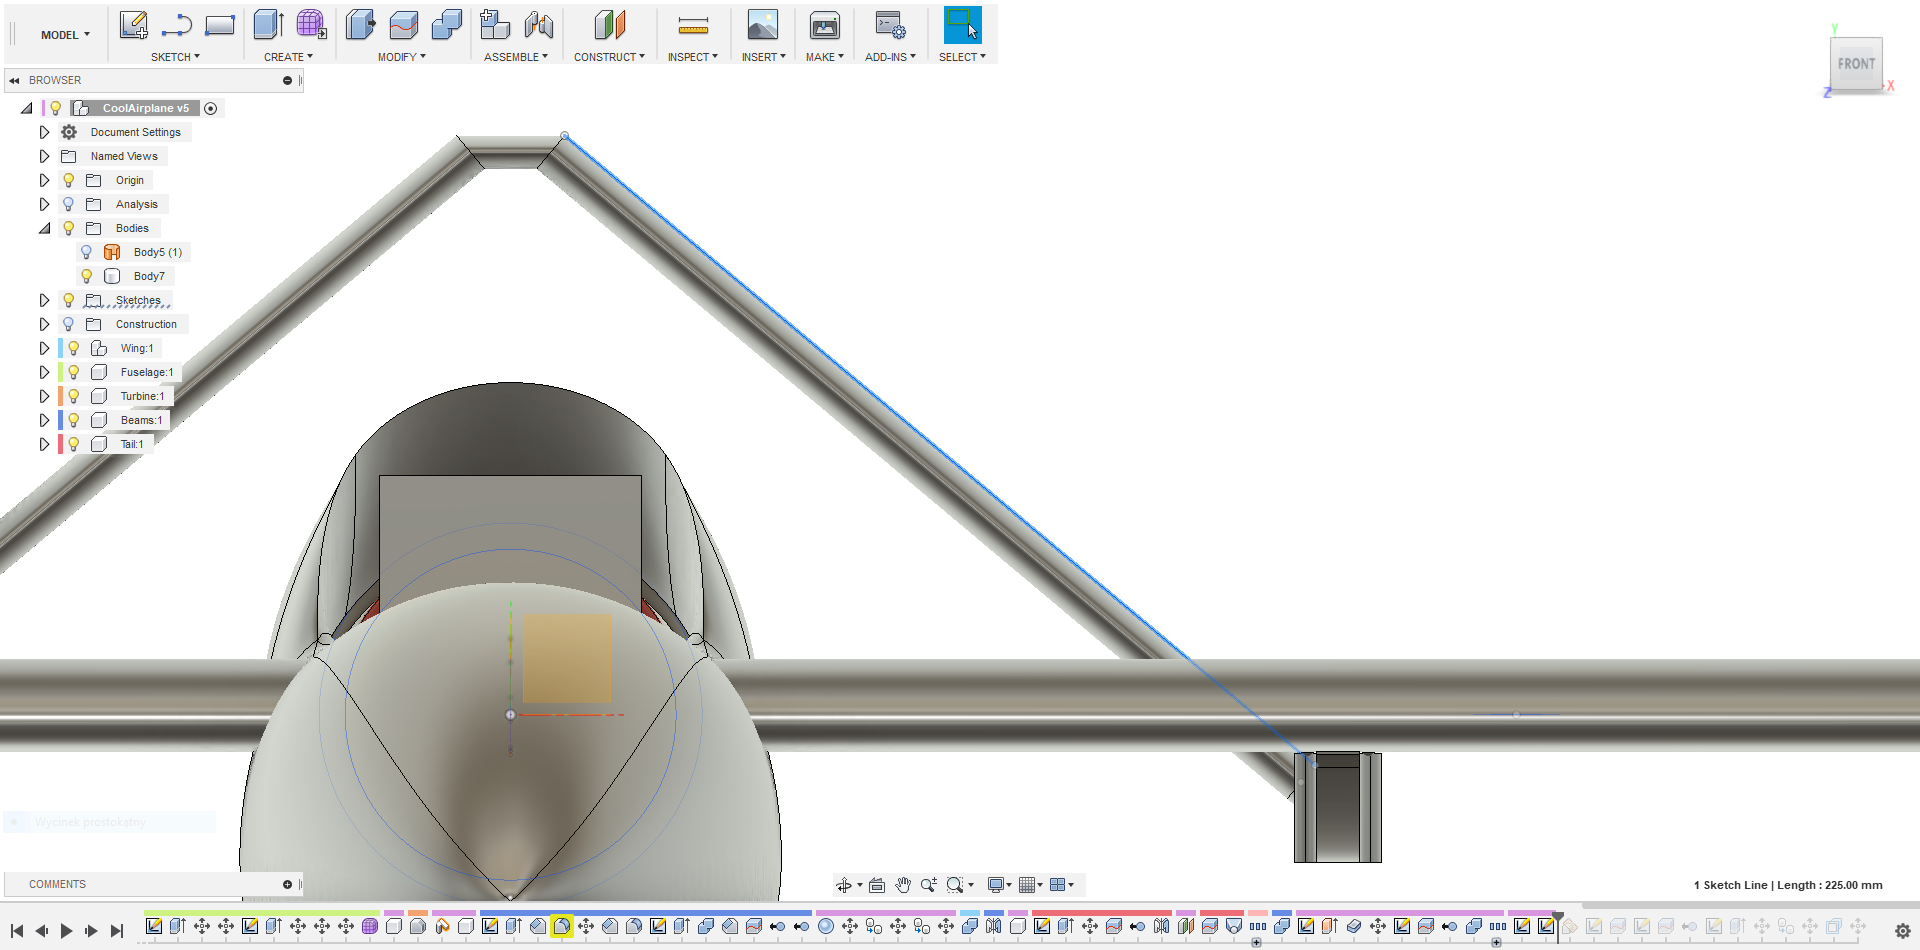This screenshot has width=1920, height=950.
Task: Toggle visibility bulb for Bodies folder
Action: pyautogui.click(x=68, y=228)
